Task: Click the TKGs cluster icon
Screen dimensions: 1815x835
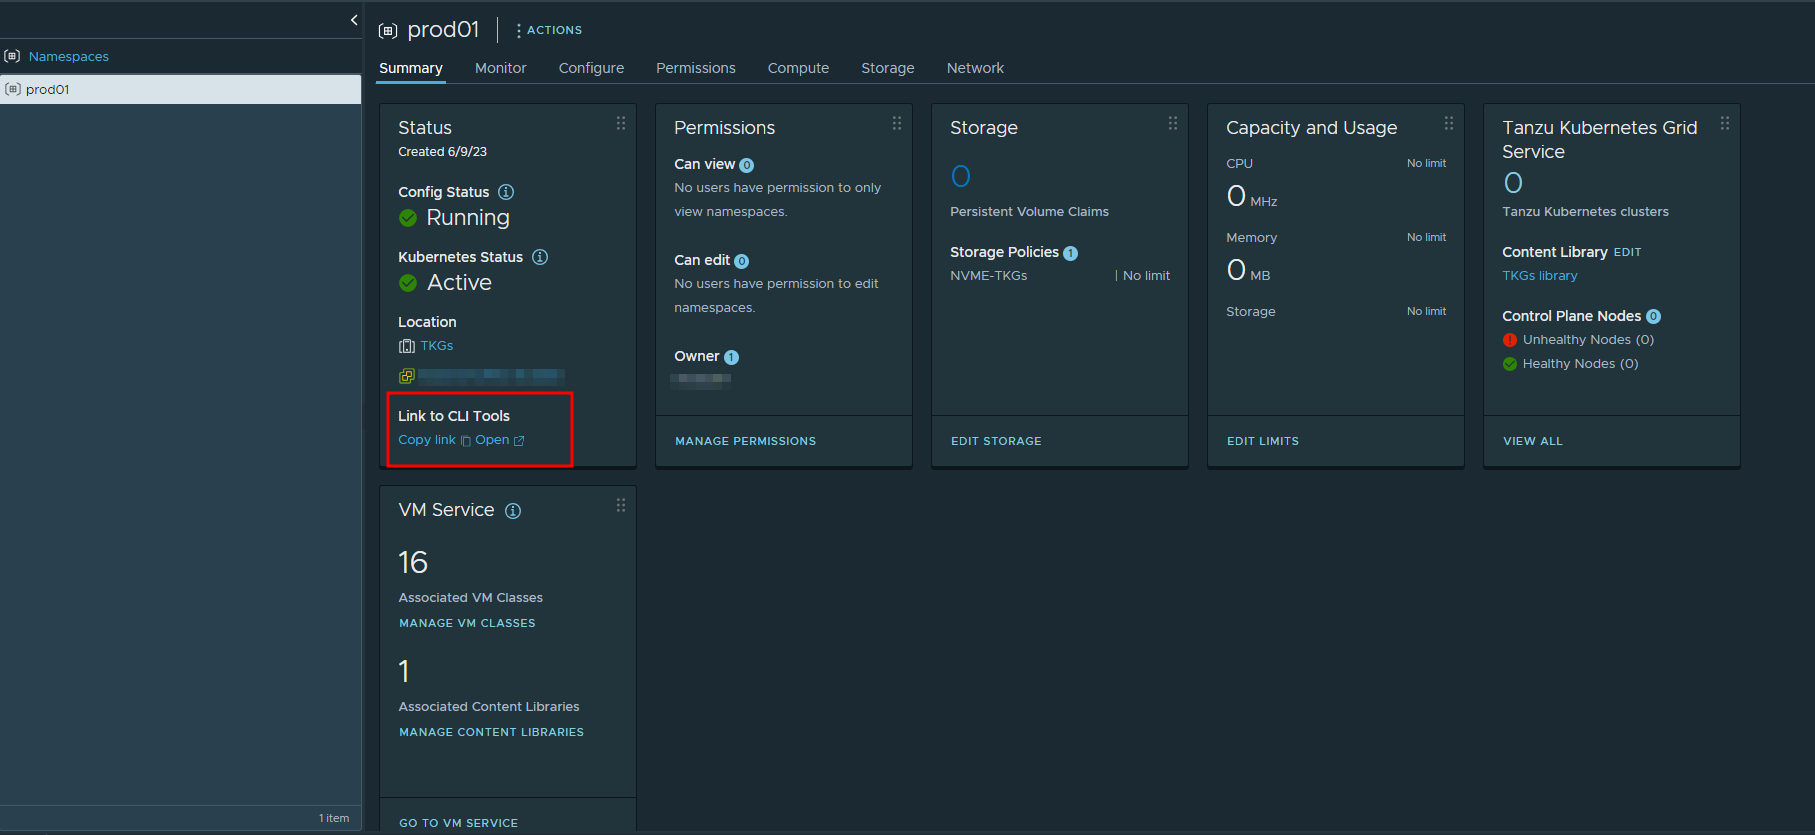Action: click(x=407, y=346)
